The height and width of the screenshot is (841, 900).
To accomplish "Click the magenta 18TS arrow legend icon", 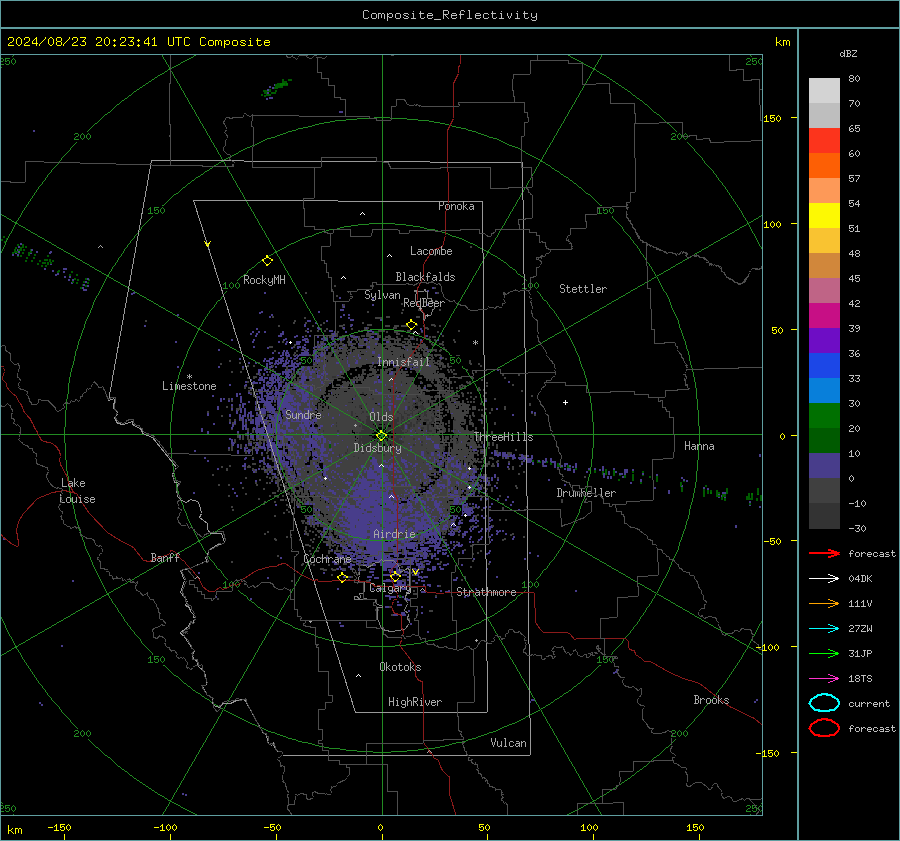I will coord(824,679).
